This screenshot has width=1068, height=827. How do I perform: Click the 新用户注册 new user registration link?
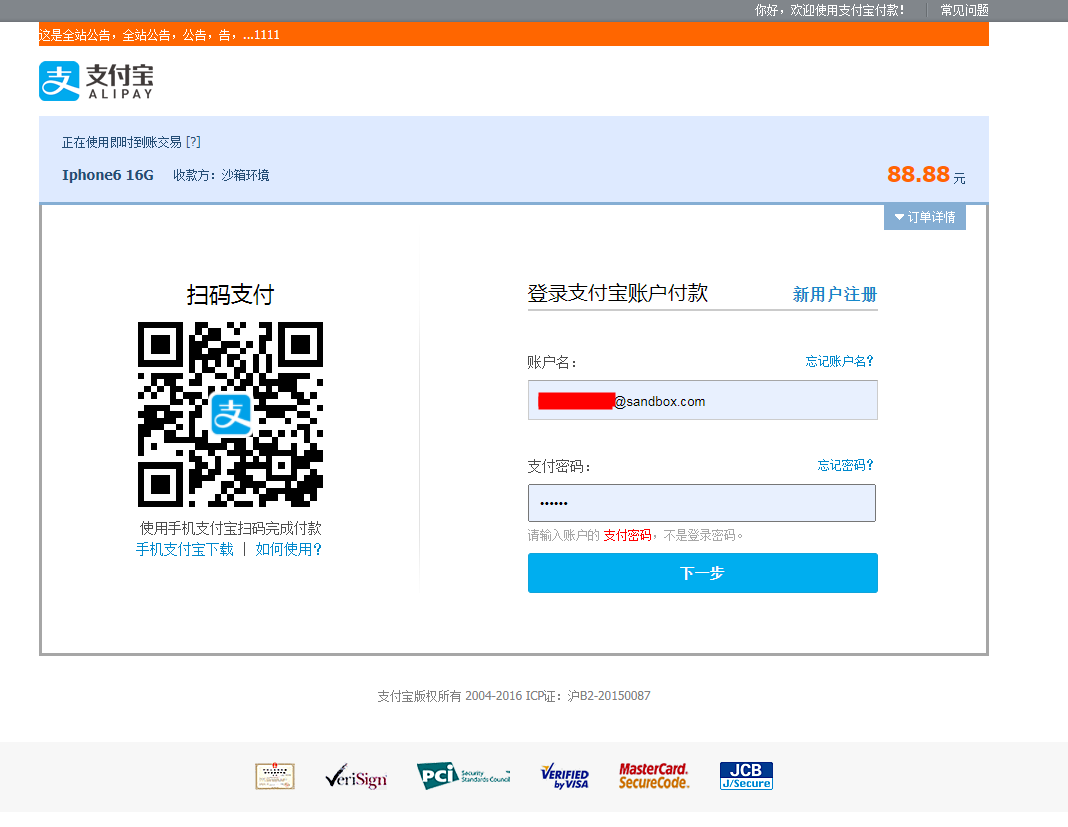coord(834,294)
